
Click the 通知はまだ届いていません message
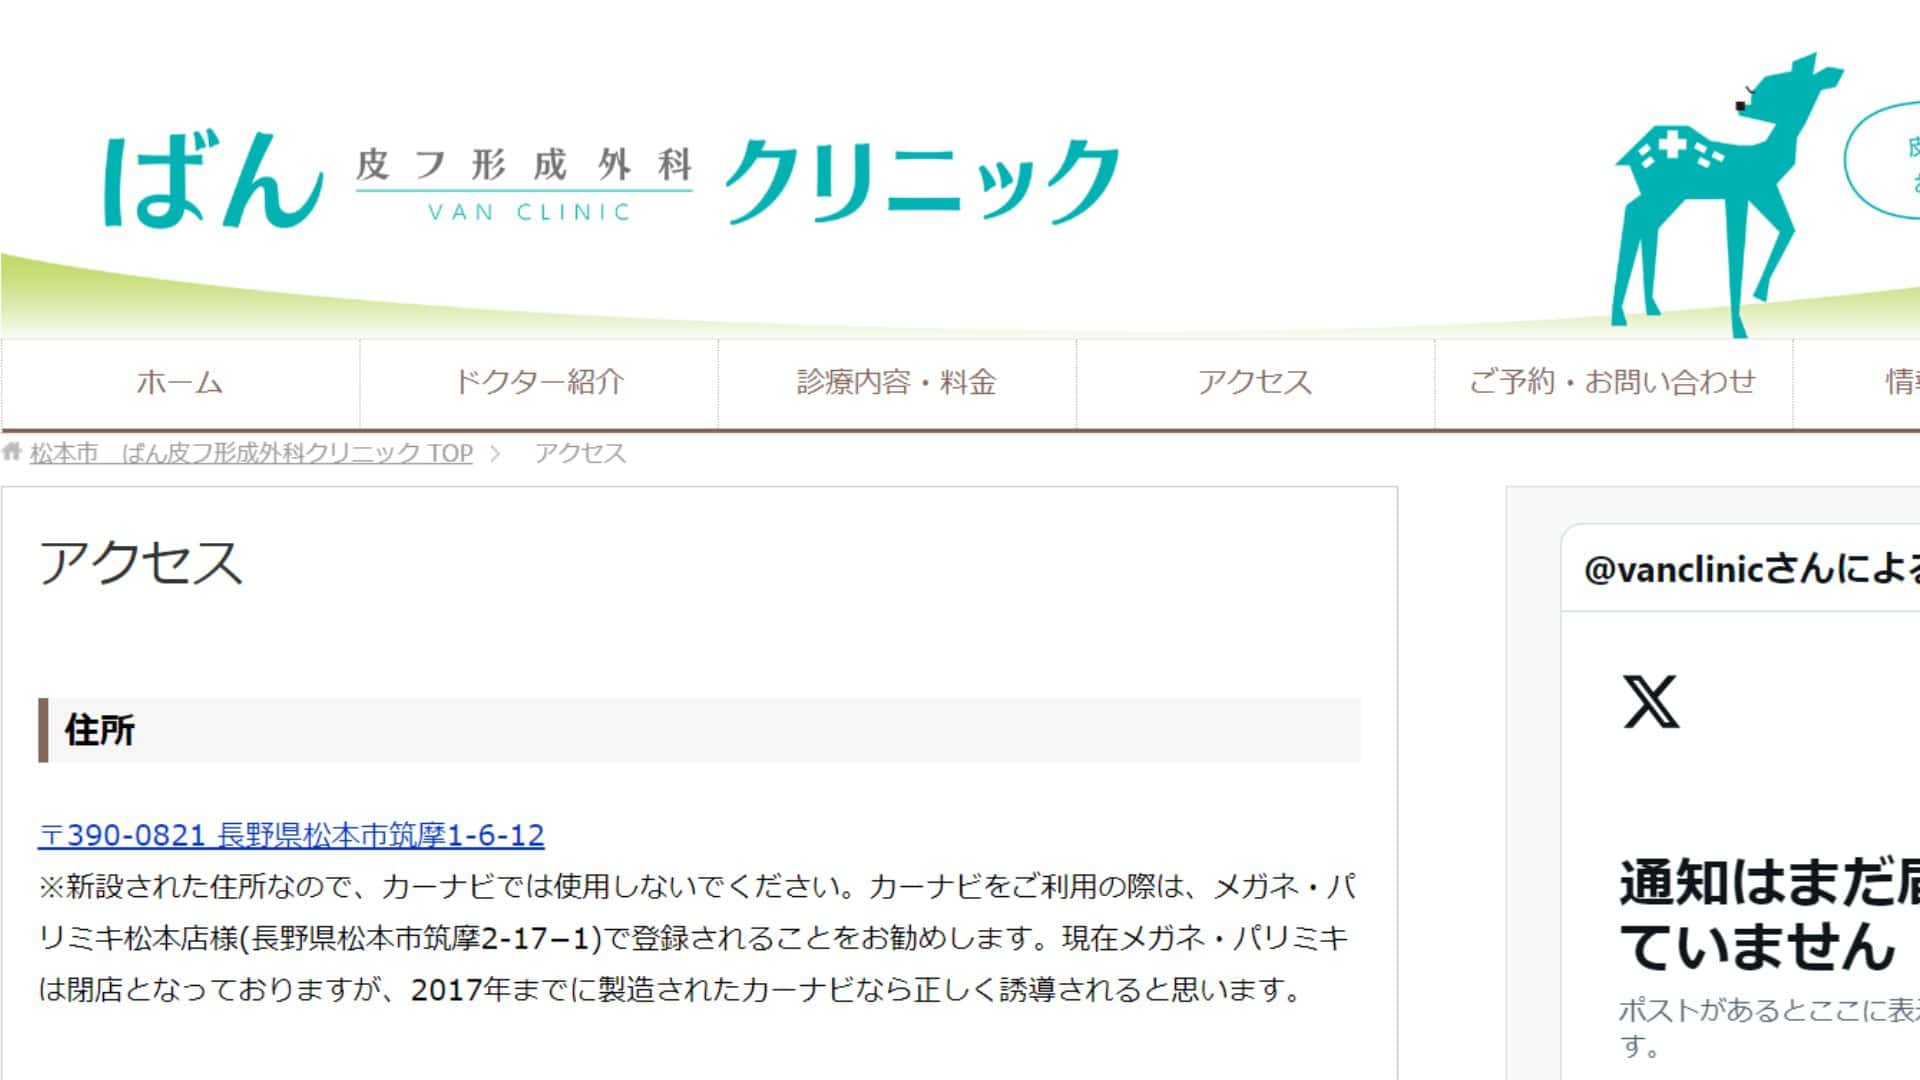point(1769,914)
